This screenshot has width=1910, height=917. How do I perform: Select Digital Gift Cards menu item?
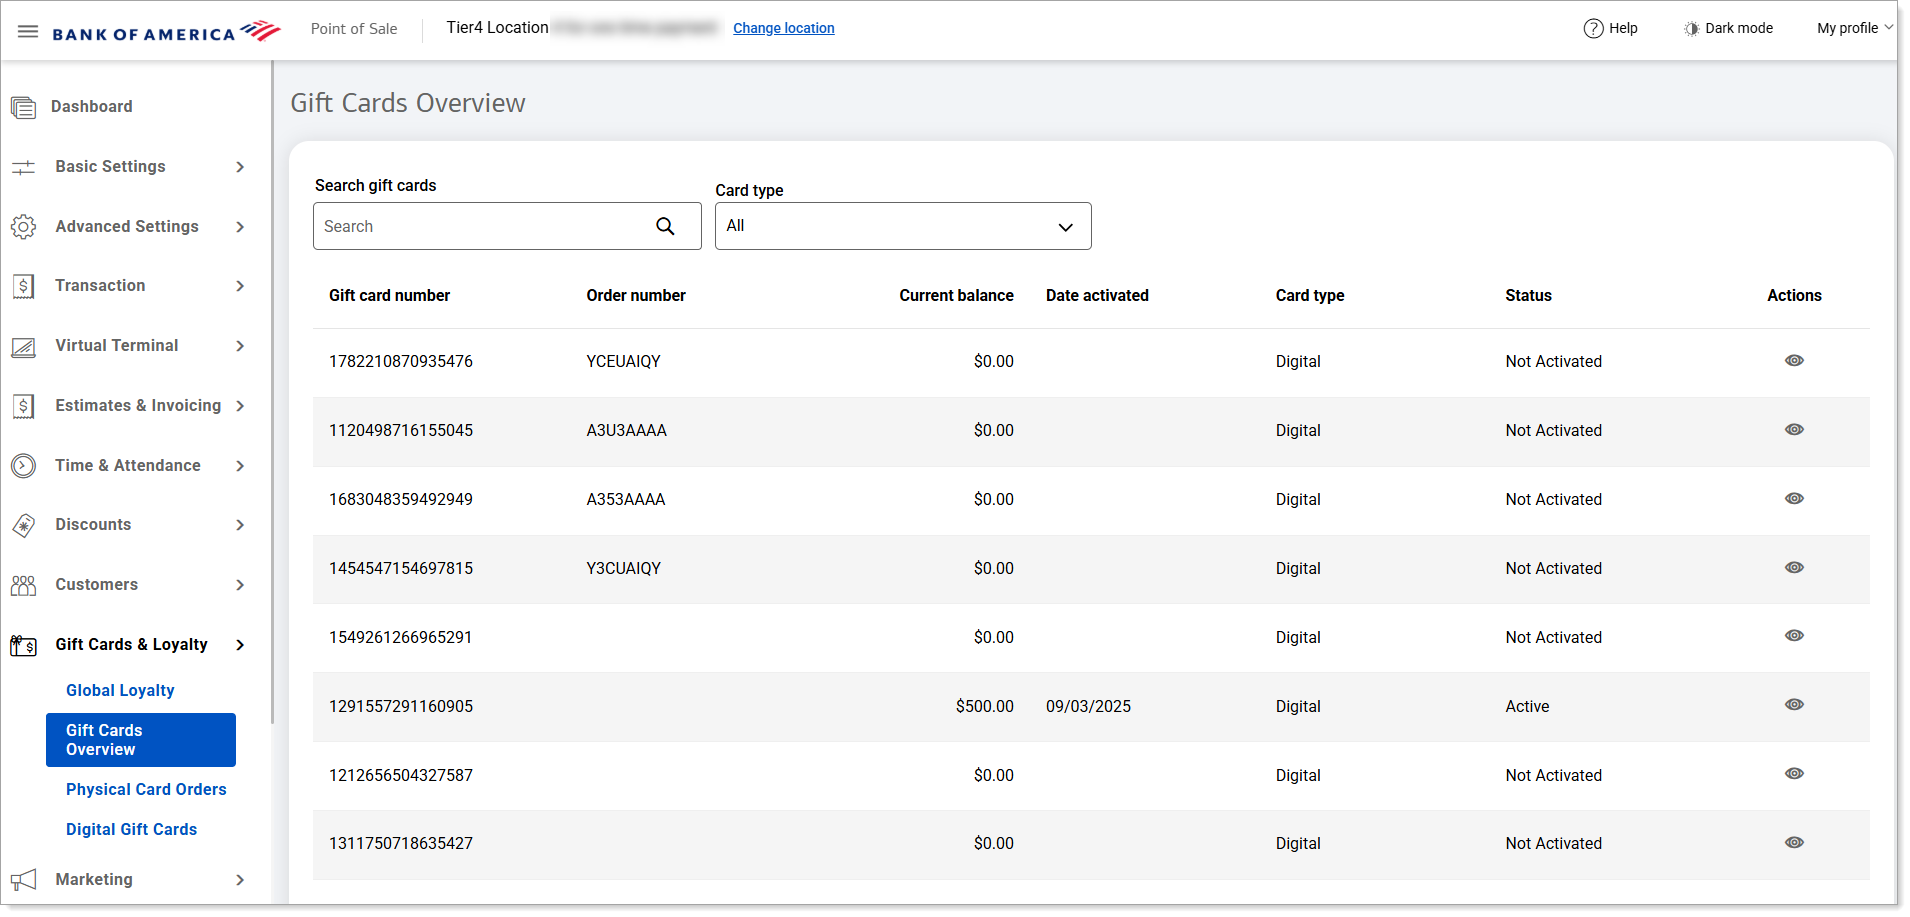coord(131,830)
